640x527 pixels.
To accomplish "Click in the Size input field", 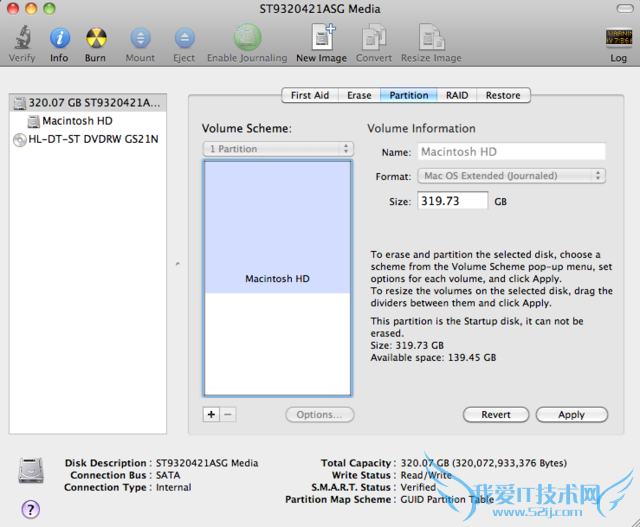I will pyautogui.click(x=451, y=201).
